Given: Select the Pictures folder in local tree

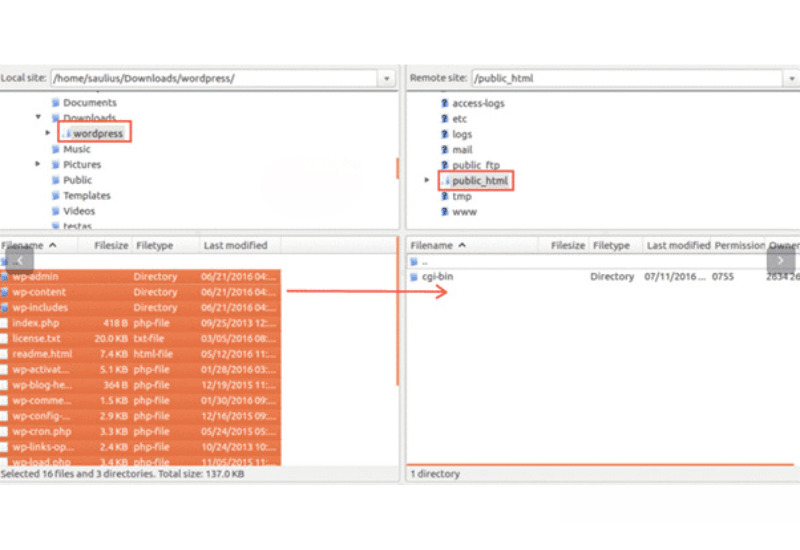Looking at the screenshot, I should click(x=82, y=164).
